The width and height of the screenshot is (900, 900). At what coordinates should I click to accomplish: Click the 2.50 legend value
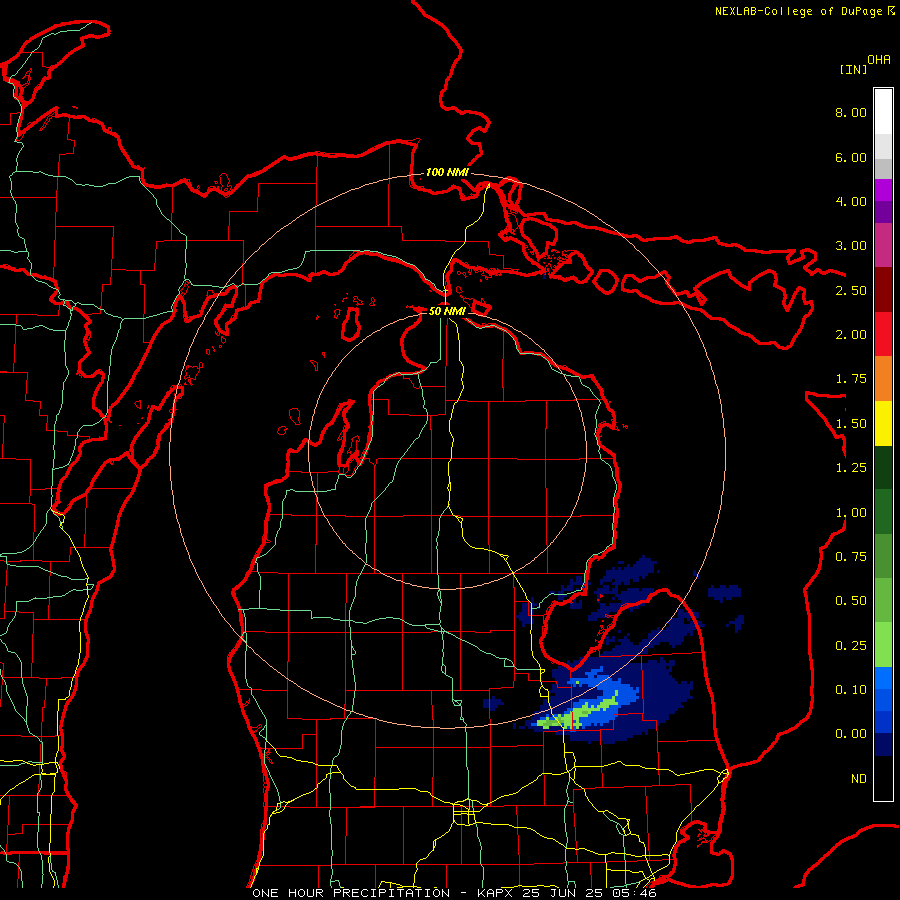tap(851, 290)
